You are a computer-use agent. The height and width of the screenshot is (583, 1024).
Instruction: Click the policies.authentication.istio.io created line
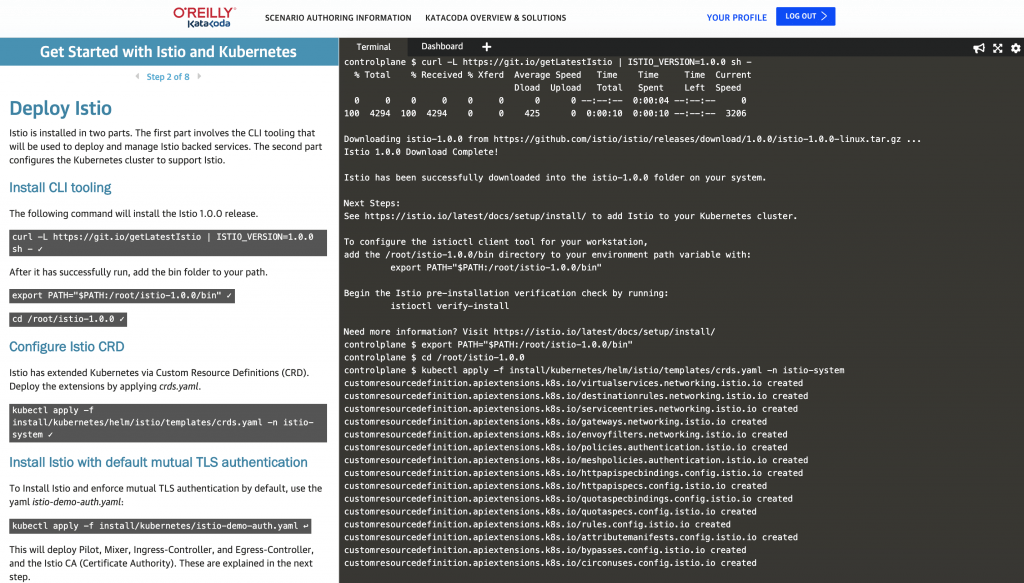pyautogui.click(x=566, y=447)
